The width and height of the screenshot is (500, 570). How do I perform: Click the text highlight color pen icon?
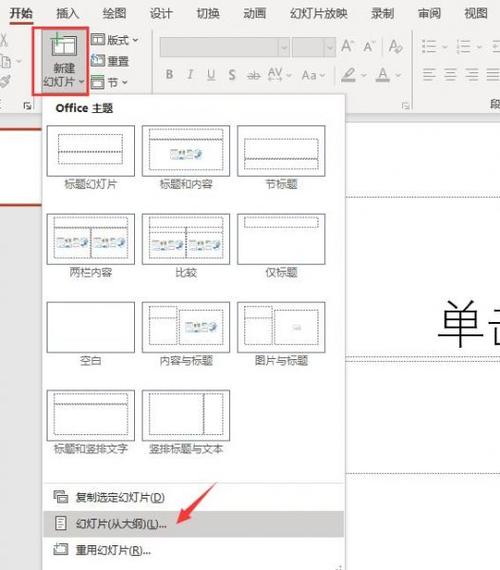(x=348, y=75)
